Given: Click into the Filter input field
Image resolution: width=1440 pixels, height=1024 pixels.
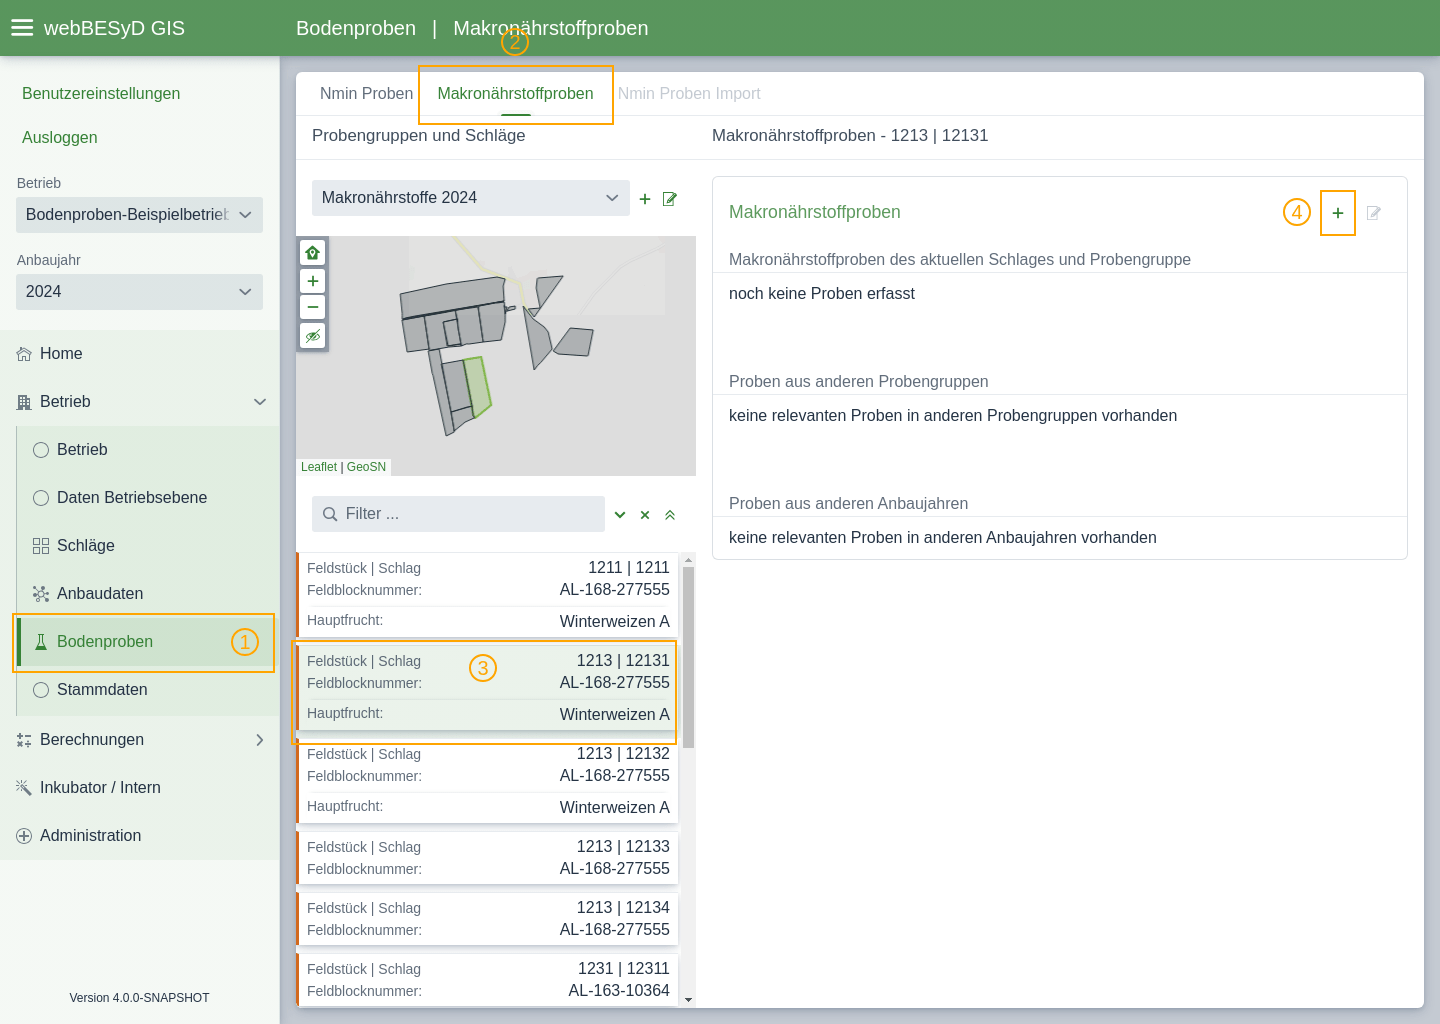Looking at the screenshot, I should click(x=458, y=514).
